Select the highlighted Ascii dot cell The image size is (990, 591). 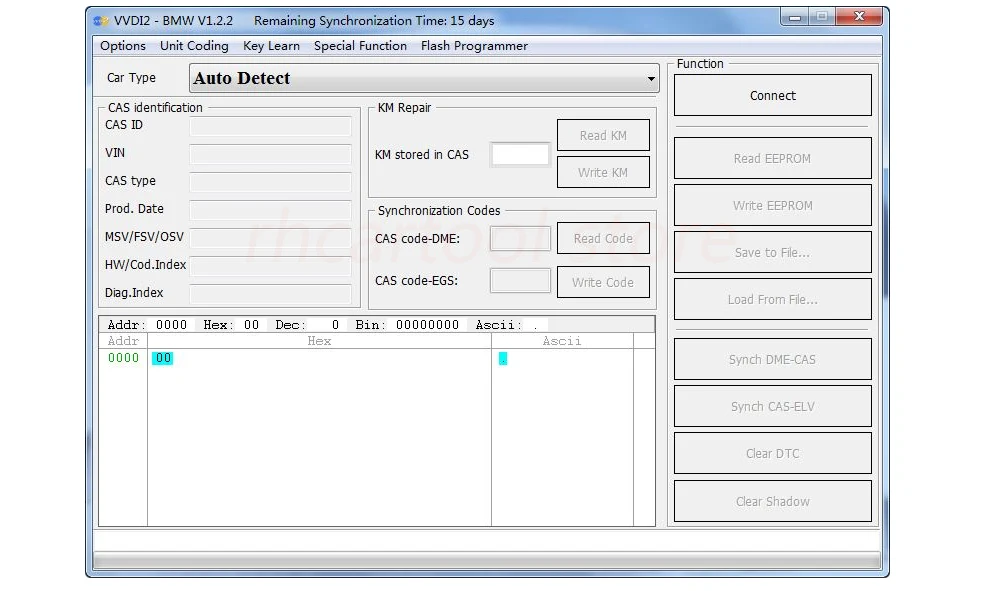pyautogui.click(x=503, y=359)
